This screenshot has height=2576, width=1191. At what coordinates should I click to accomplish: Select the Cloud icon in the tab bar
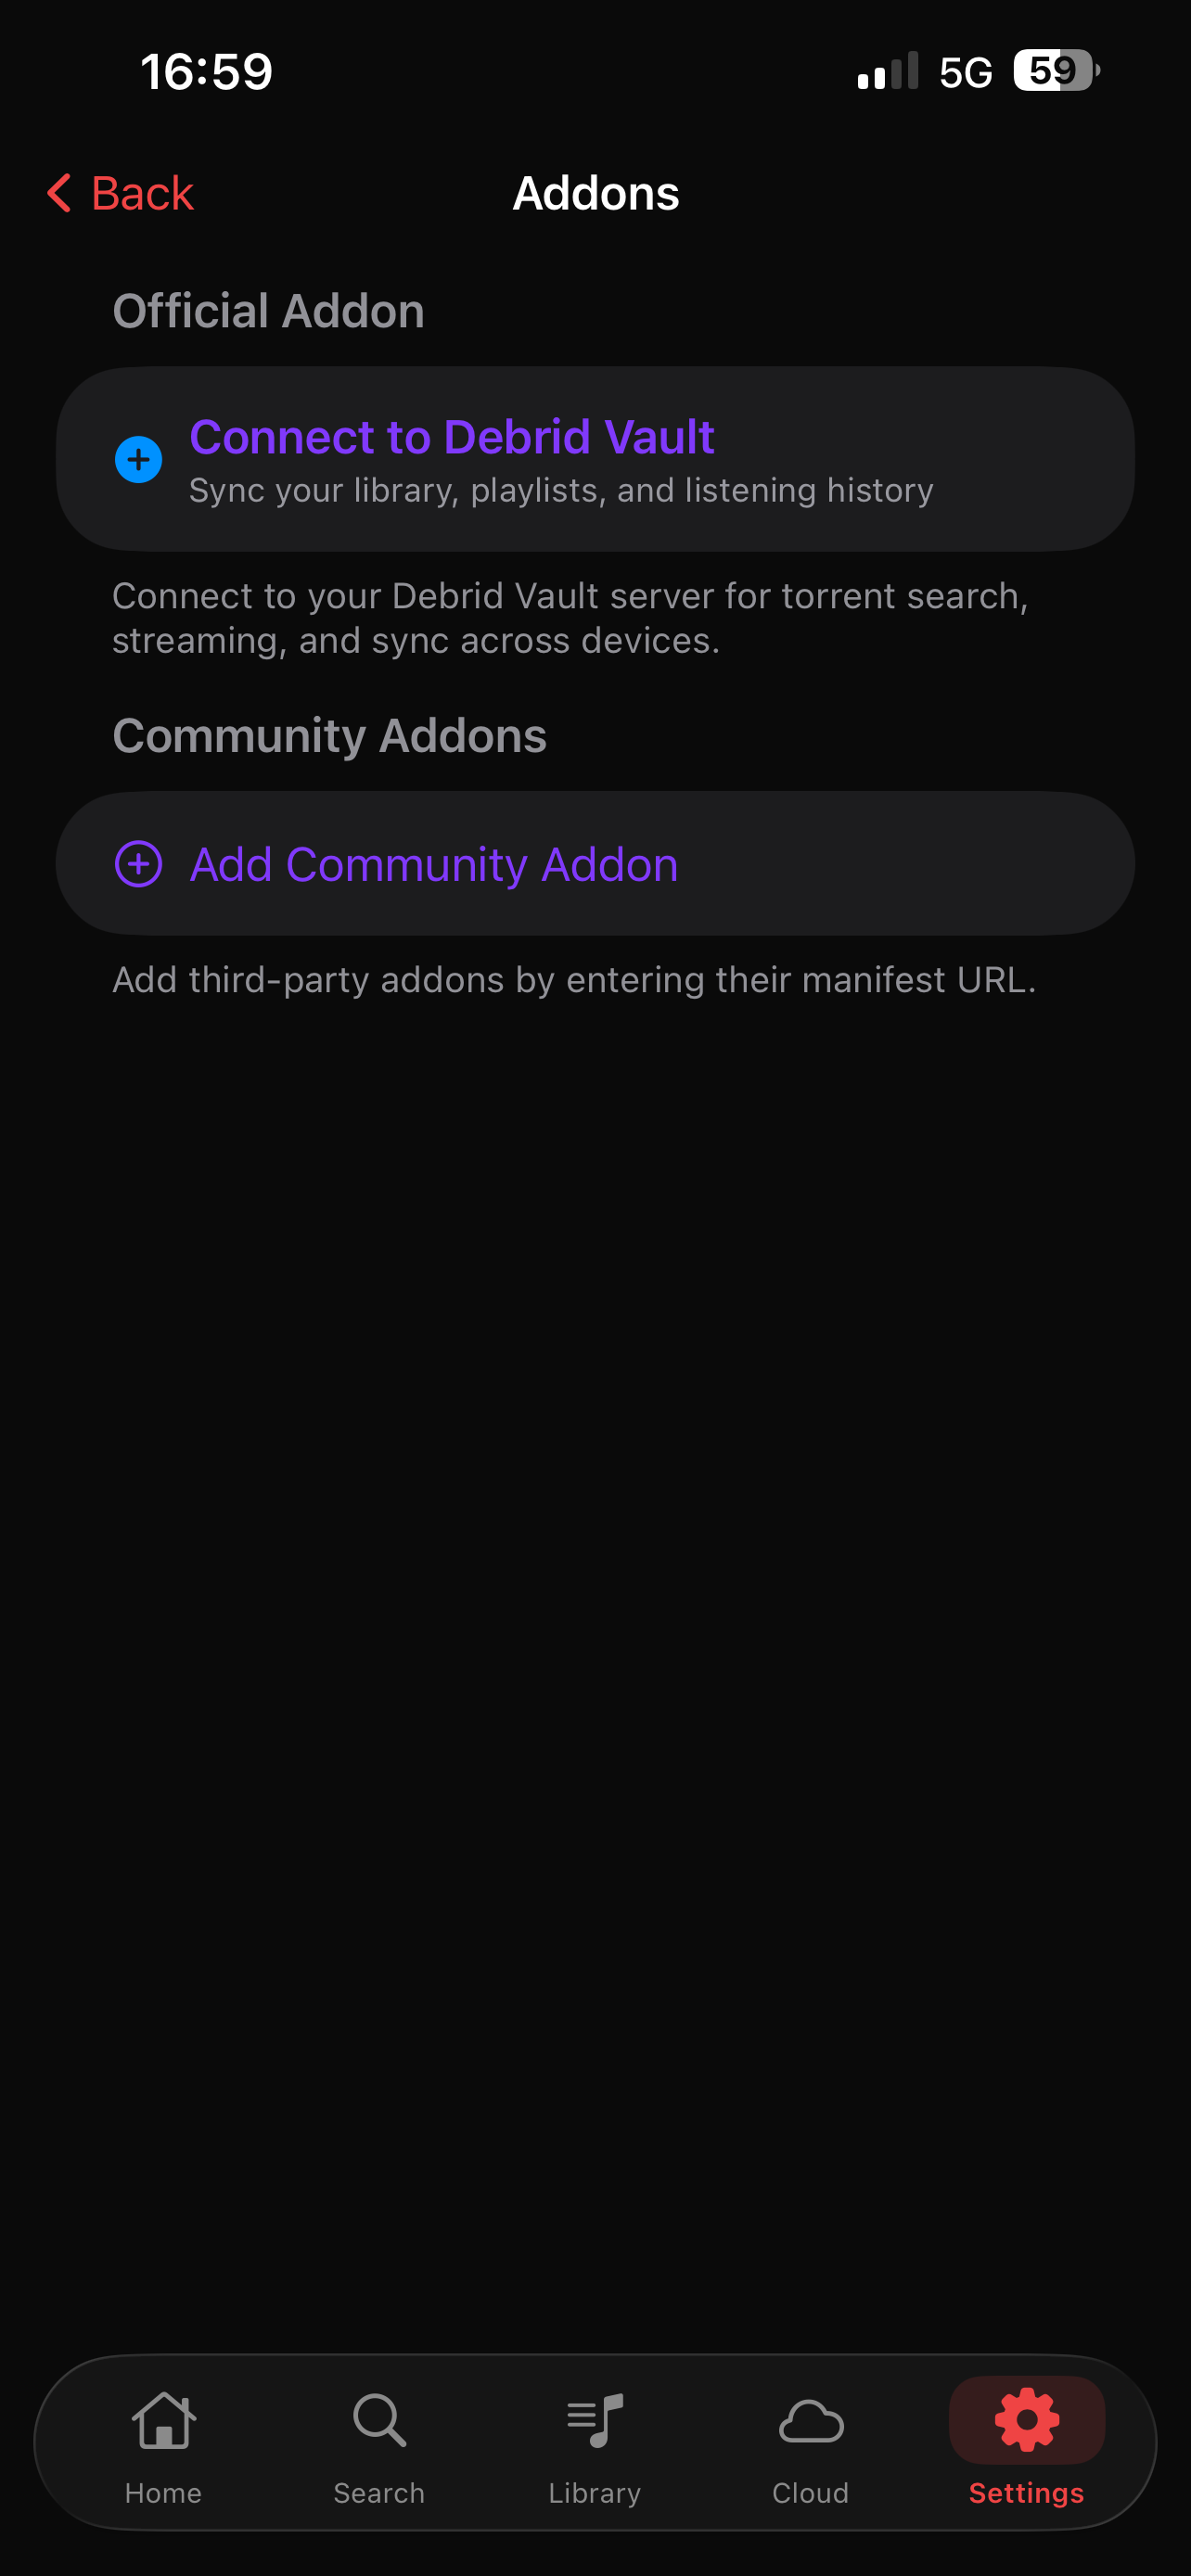click(810, 2422)
